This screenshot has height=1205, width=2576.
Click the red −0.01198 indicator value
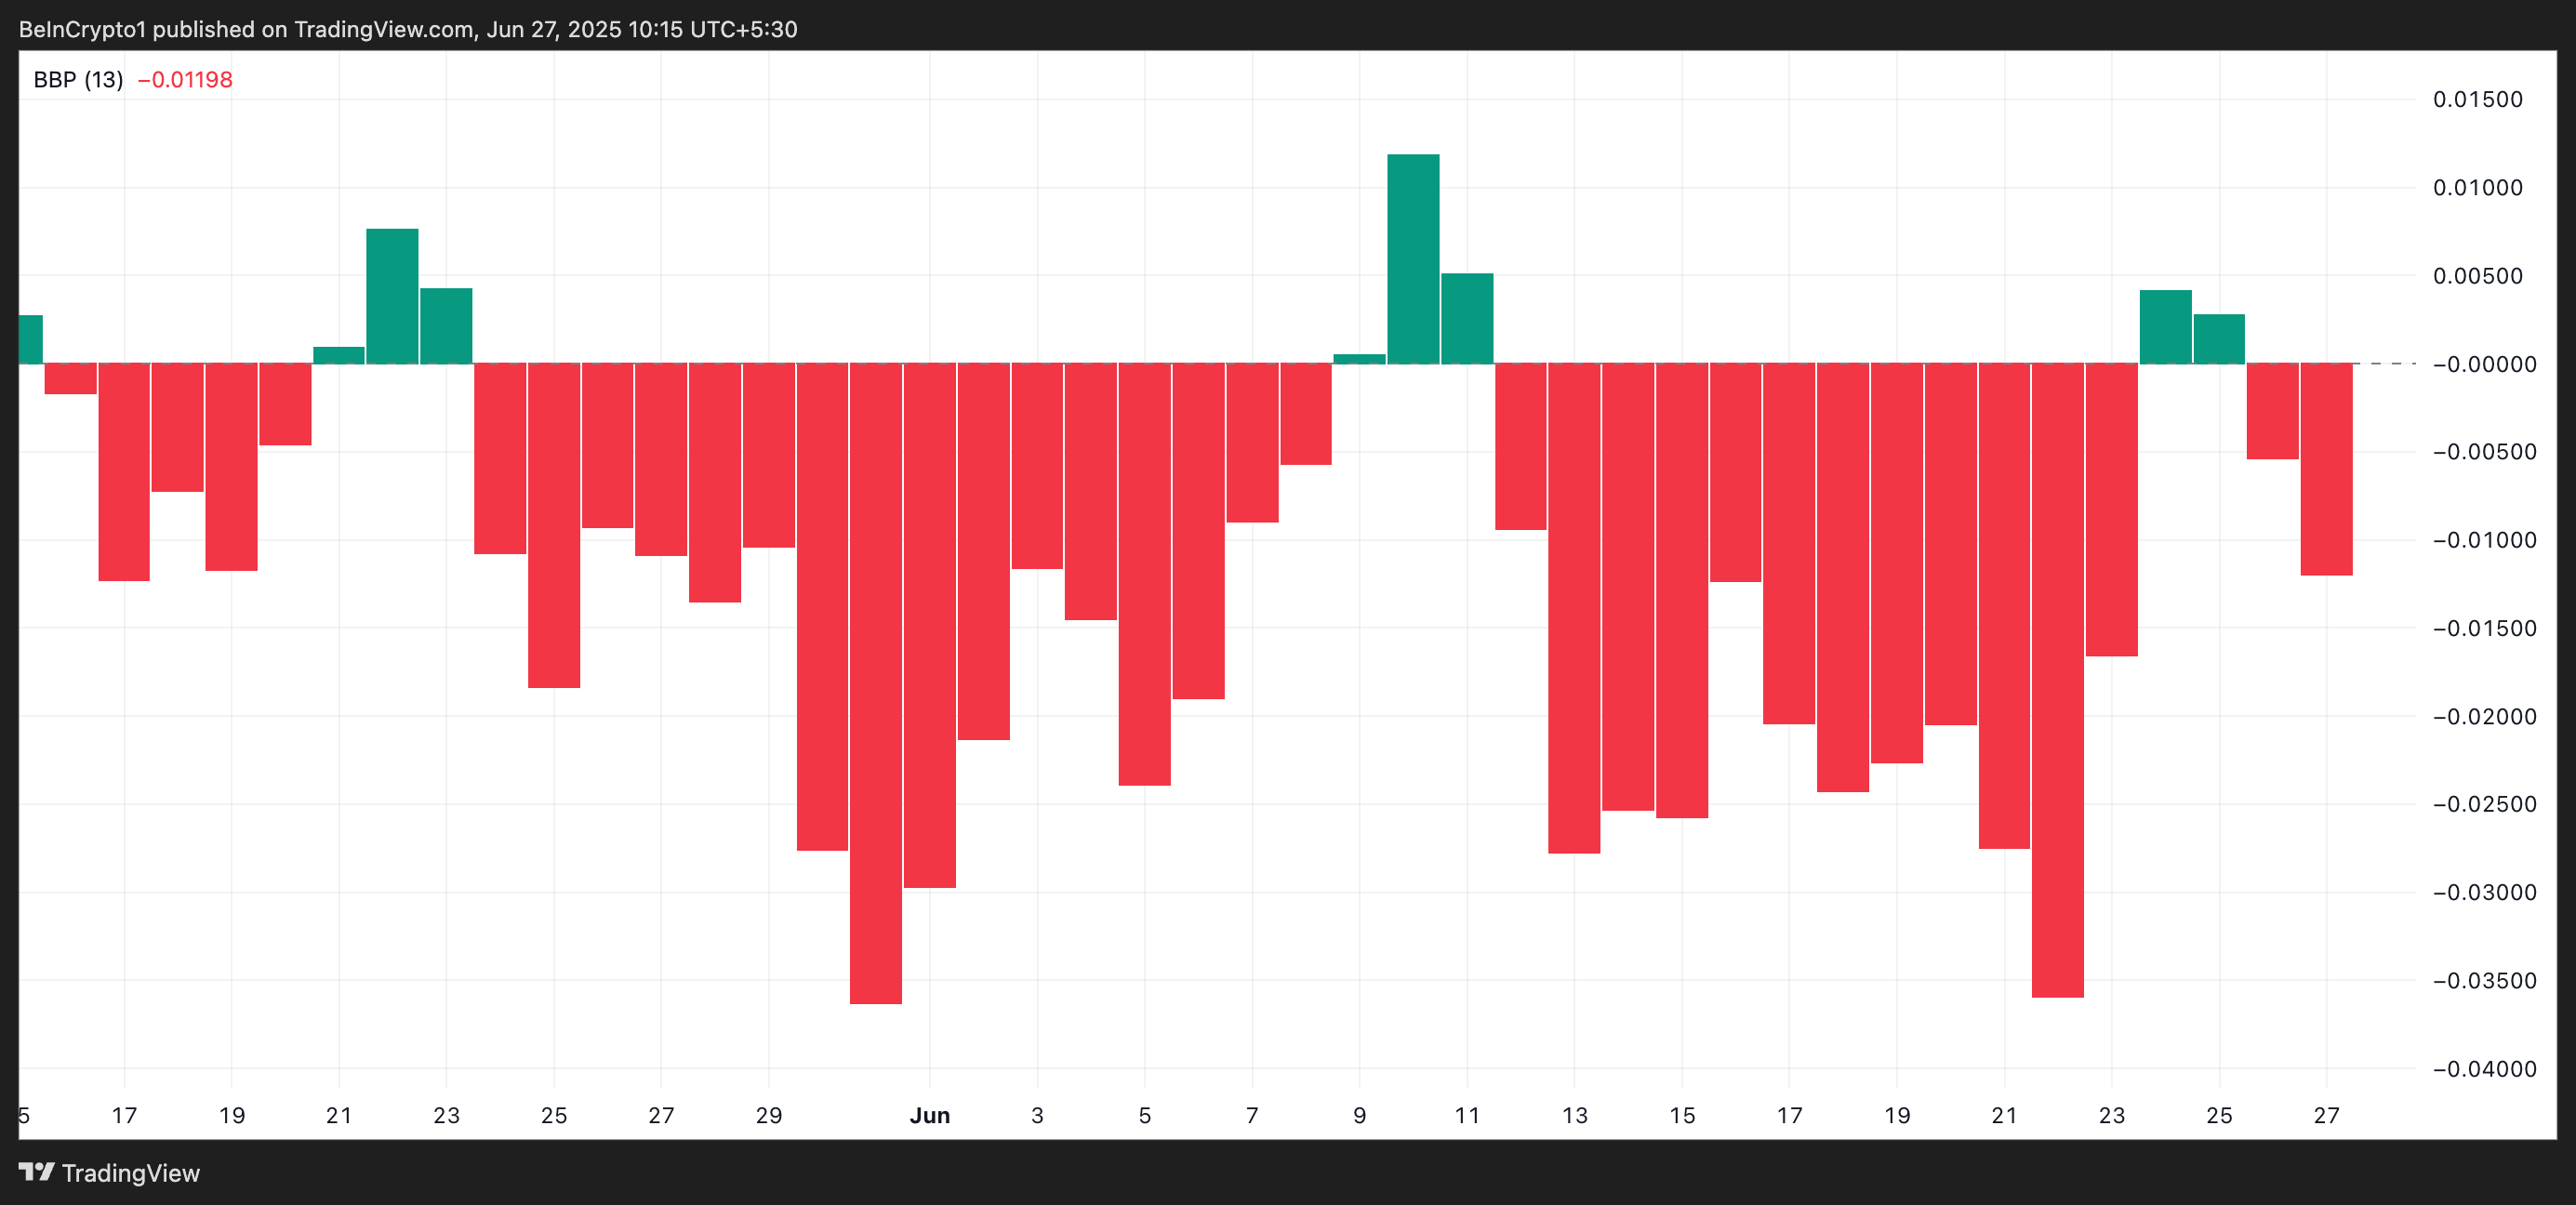click(185, 80)
